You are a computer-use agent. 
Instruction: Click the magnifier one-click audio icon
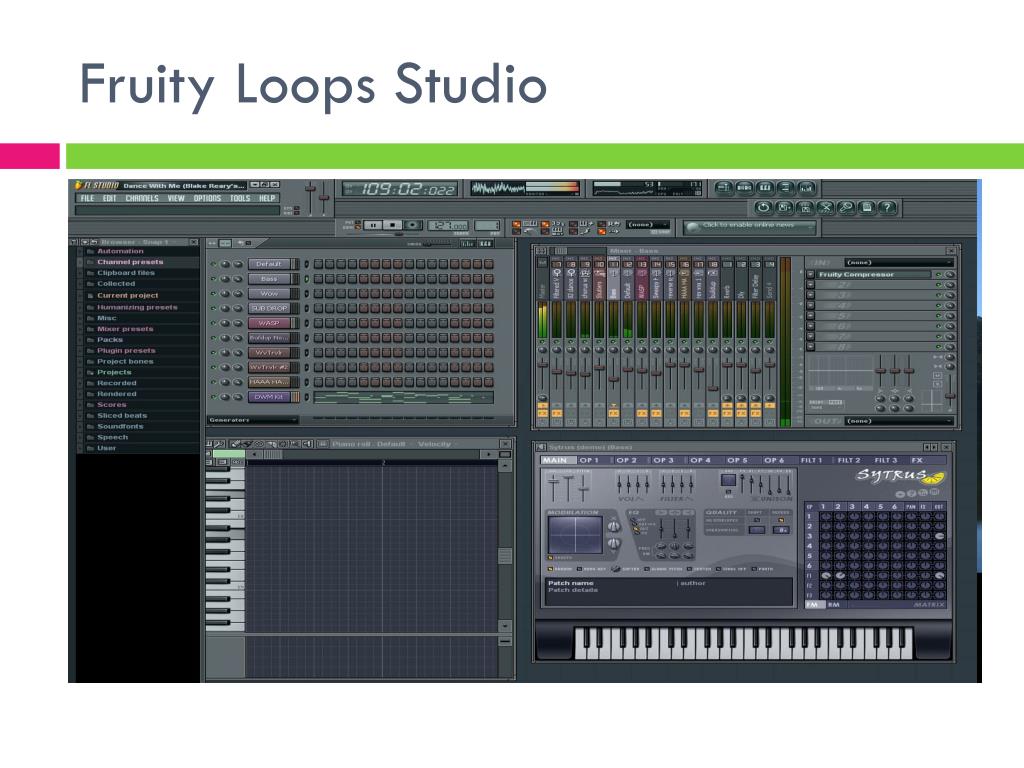(846, 208)
